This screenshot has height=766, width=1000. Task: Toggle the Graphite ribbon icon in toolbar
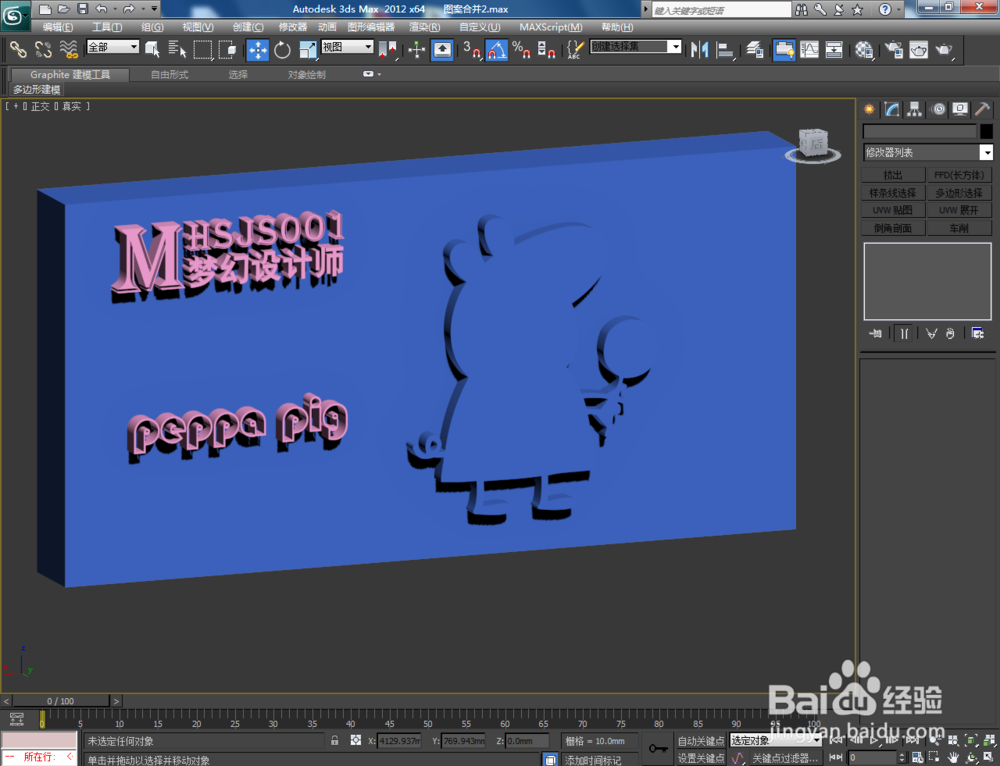coord(784,49)
